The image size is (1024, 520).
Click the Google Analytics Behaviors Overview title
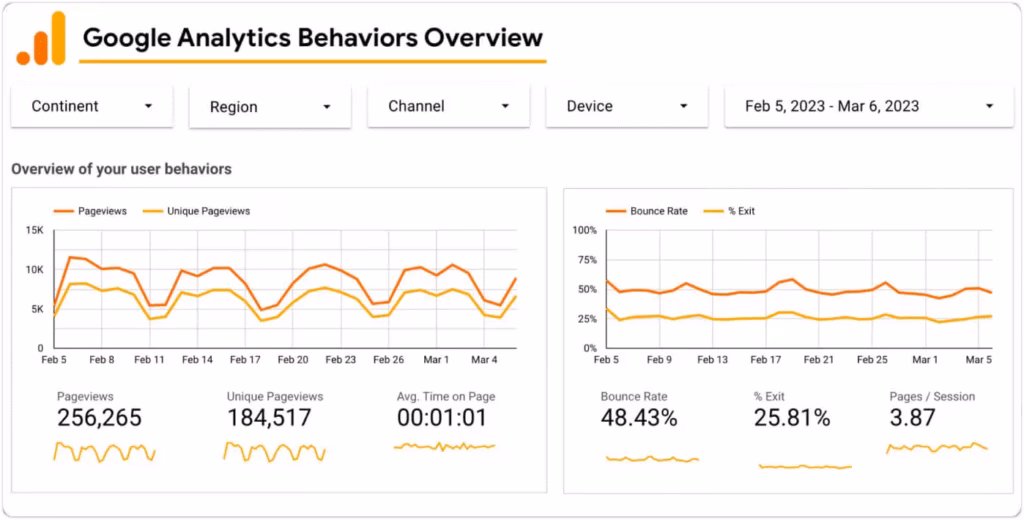tap(312, 39)
